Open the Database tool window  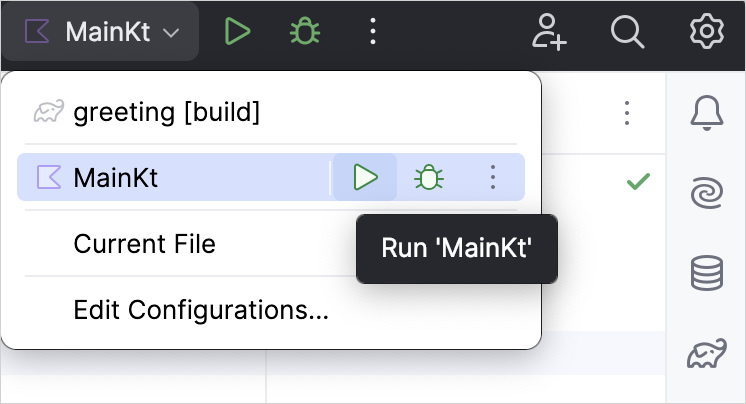707,273
